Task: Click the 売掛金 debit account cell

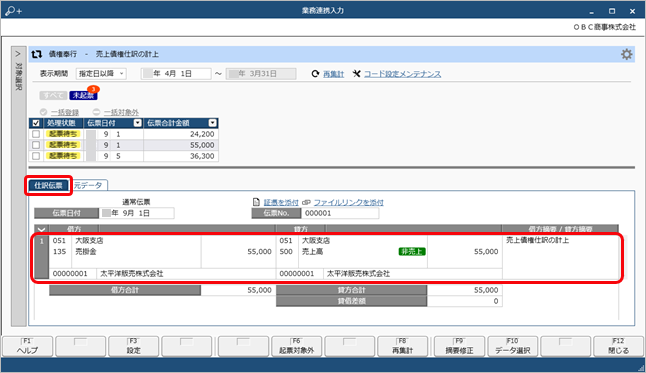Action: click(86, 251)
